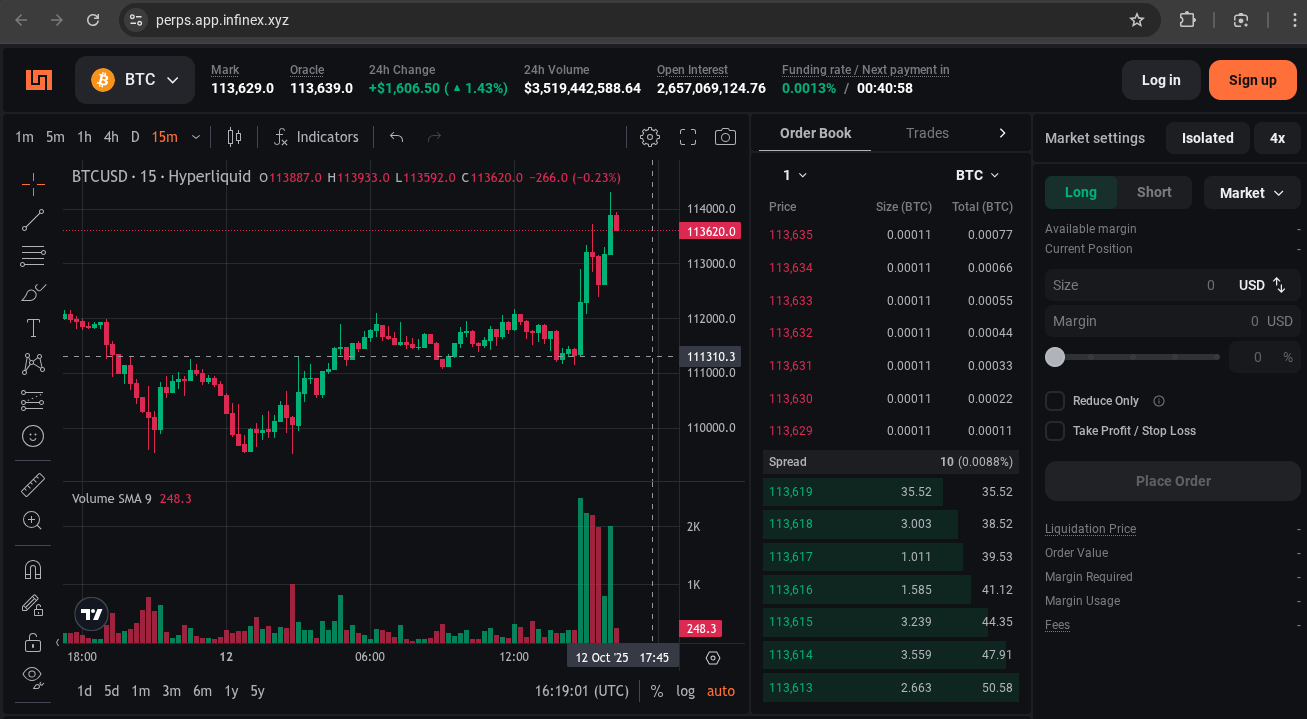Select the Short side tab
This screenshot has width=1307, height=719.
pyautogui.click(x=1154, y=193)
